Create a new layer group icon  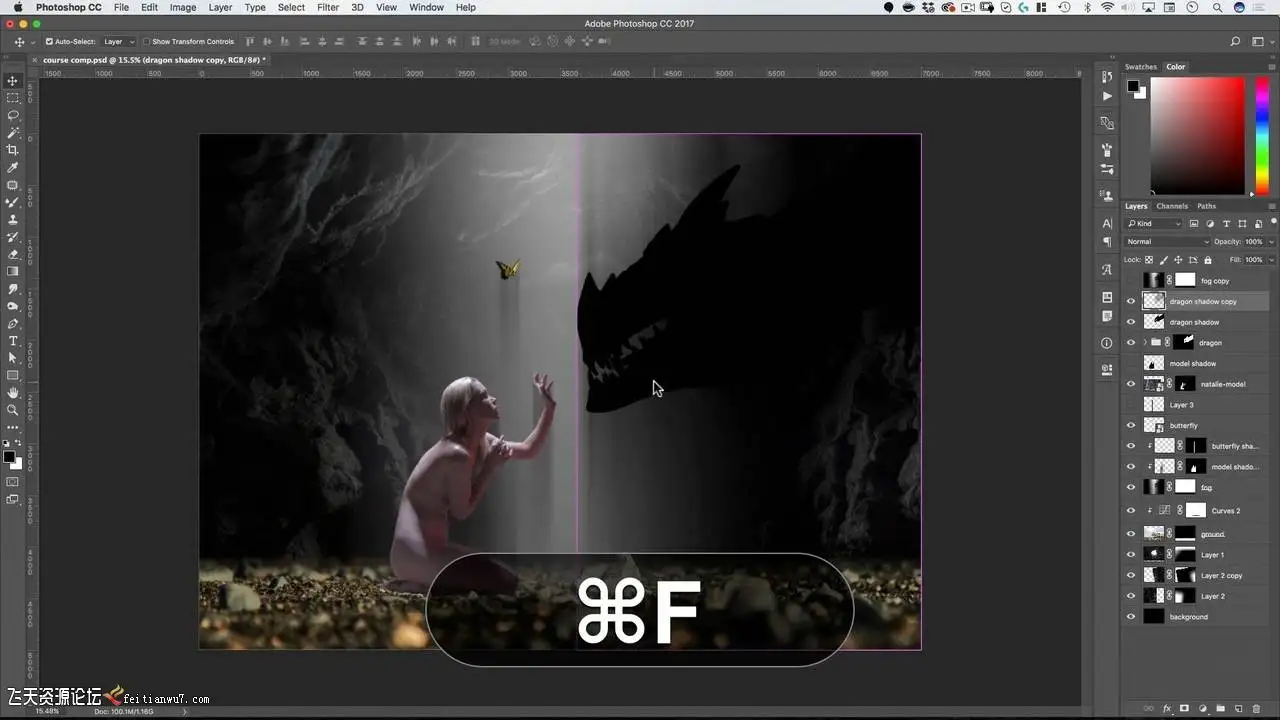1221,708
